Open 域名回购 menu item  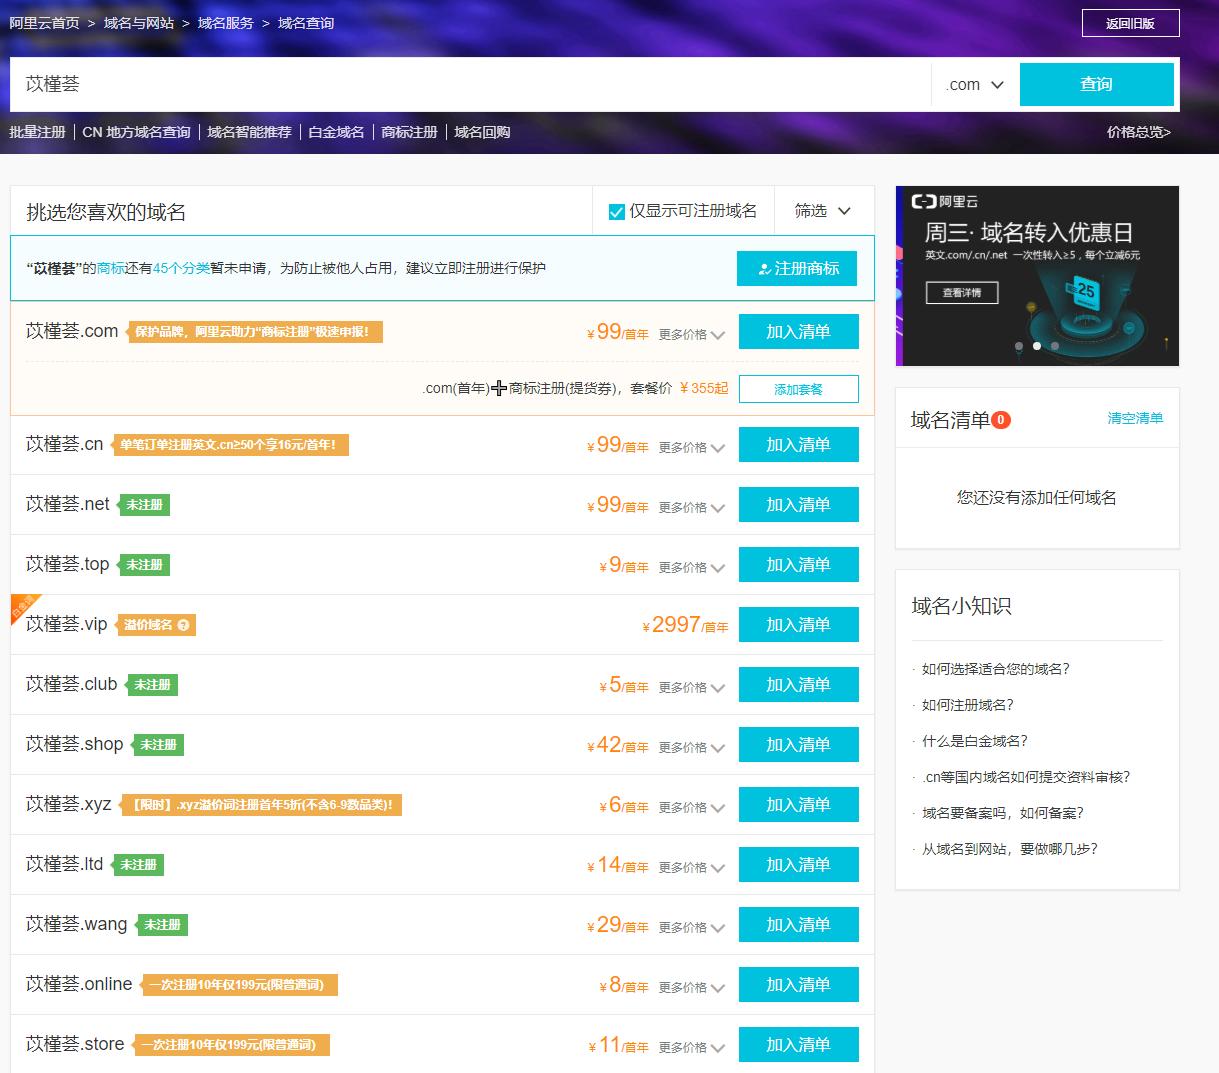coord(482,132)
